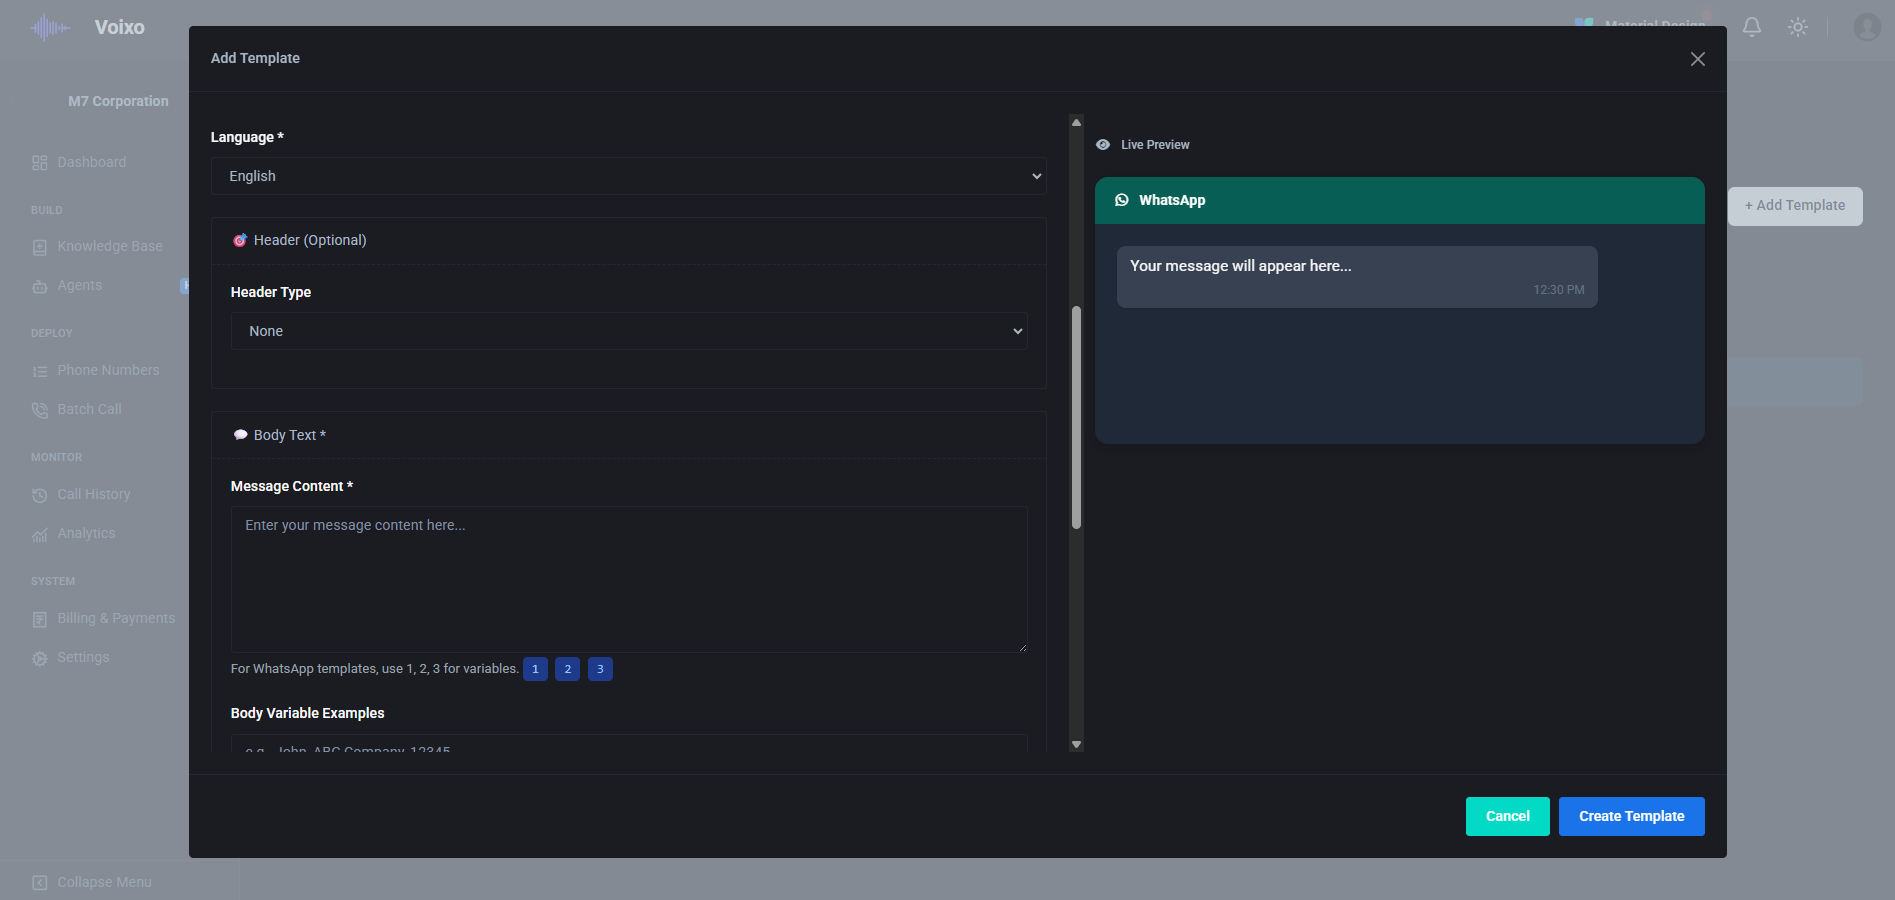Go to Knowledge Base in sidebar
Image resolution: width=1895 pixels, height=900 pixels.
coord(109,246)
